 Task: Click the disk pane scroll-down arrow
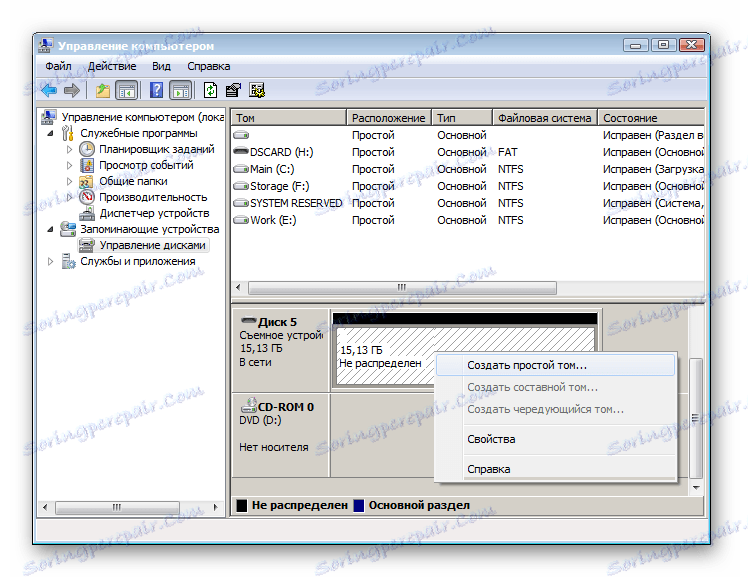tap(696, 487)
